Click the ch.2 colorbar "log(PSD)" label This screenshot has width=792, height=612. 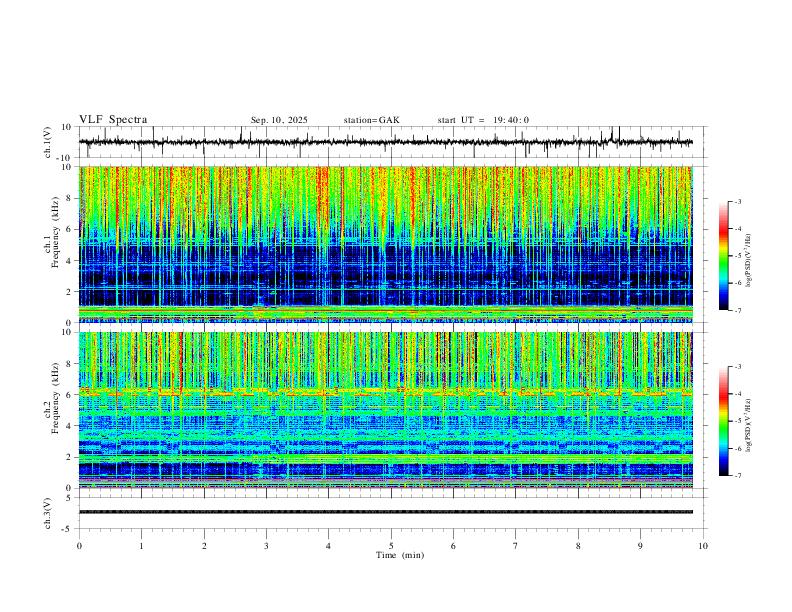pyautogui.click(x=748, y=425)
